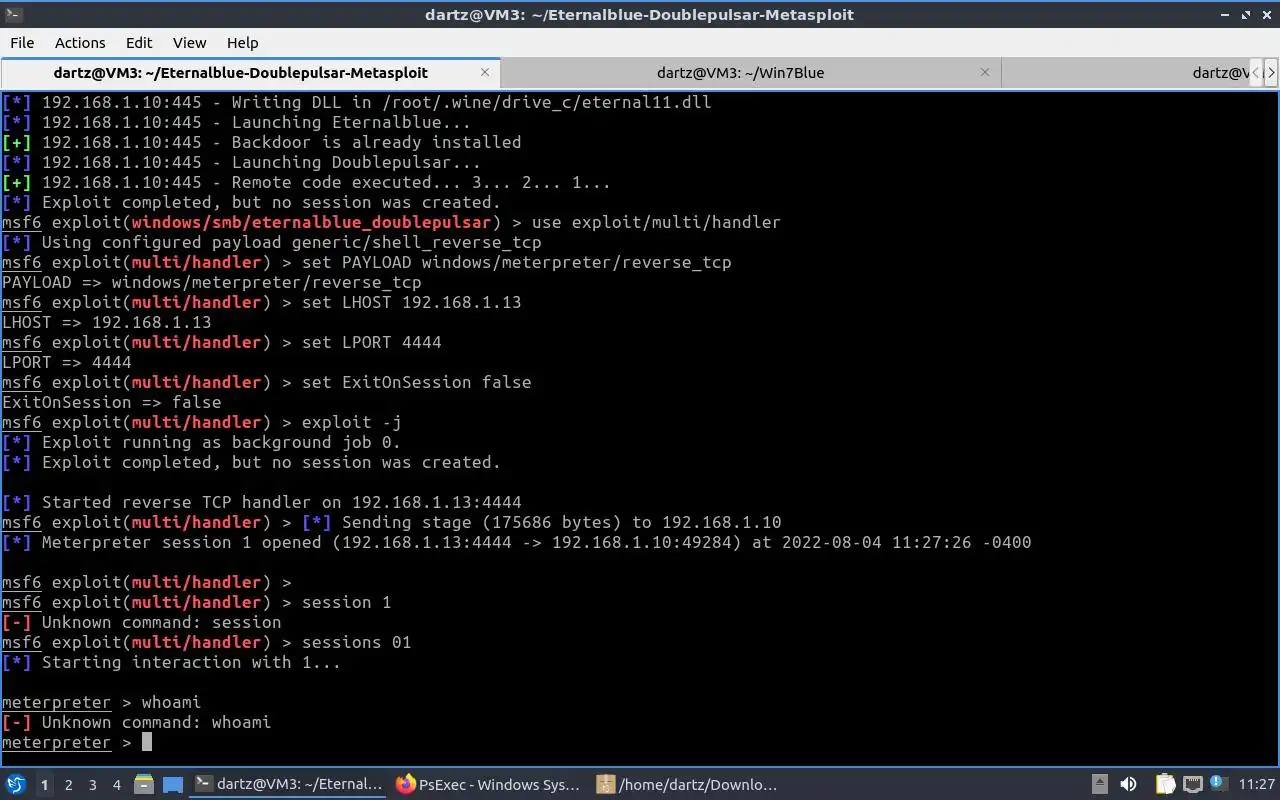Click 'use exploit/multi/handler' command
The width and height of the screenshot is (1280, 800).
[x=656, y=222]
